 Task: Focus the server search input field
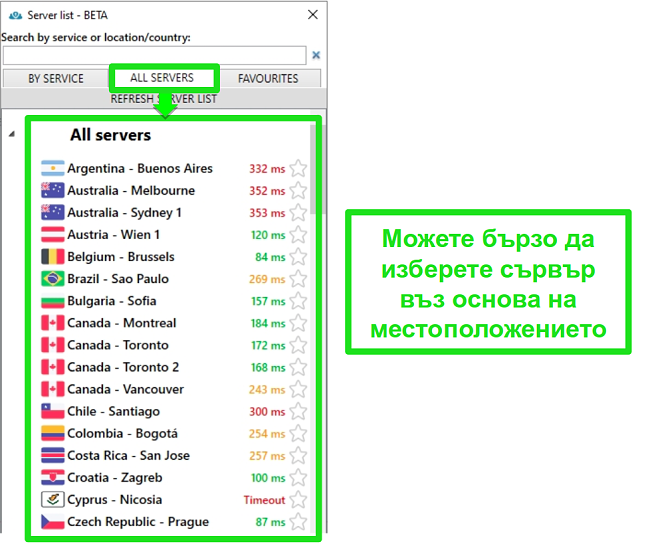155,55
